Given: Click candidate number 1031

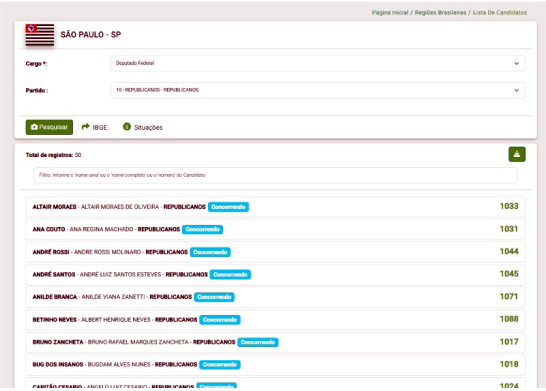Looking at the screenshot, I should coord(509,229).
